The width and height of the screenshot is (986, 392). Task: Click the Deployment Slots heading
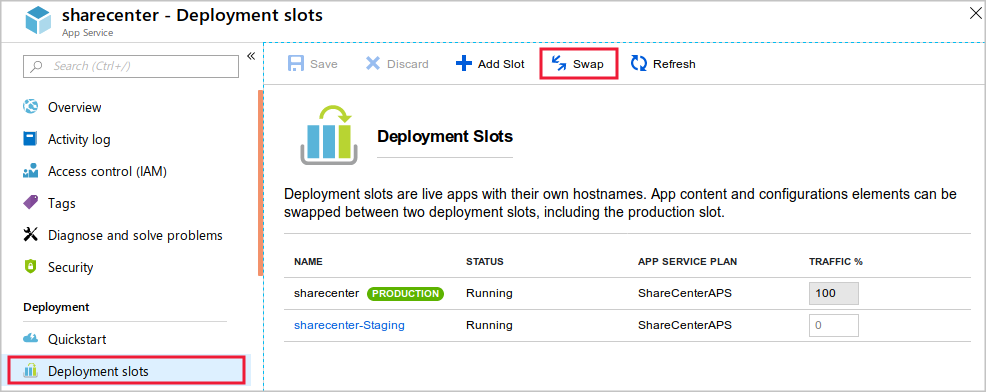(x=445, y=136)
